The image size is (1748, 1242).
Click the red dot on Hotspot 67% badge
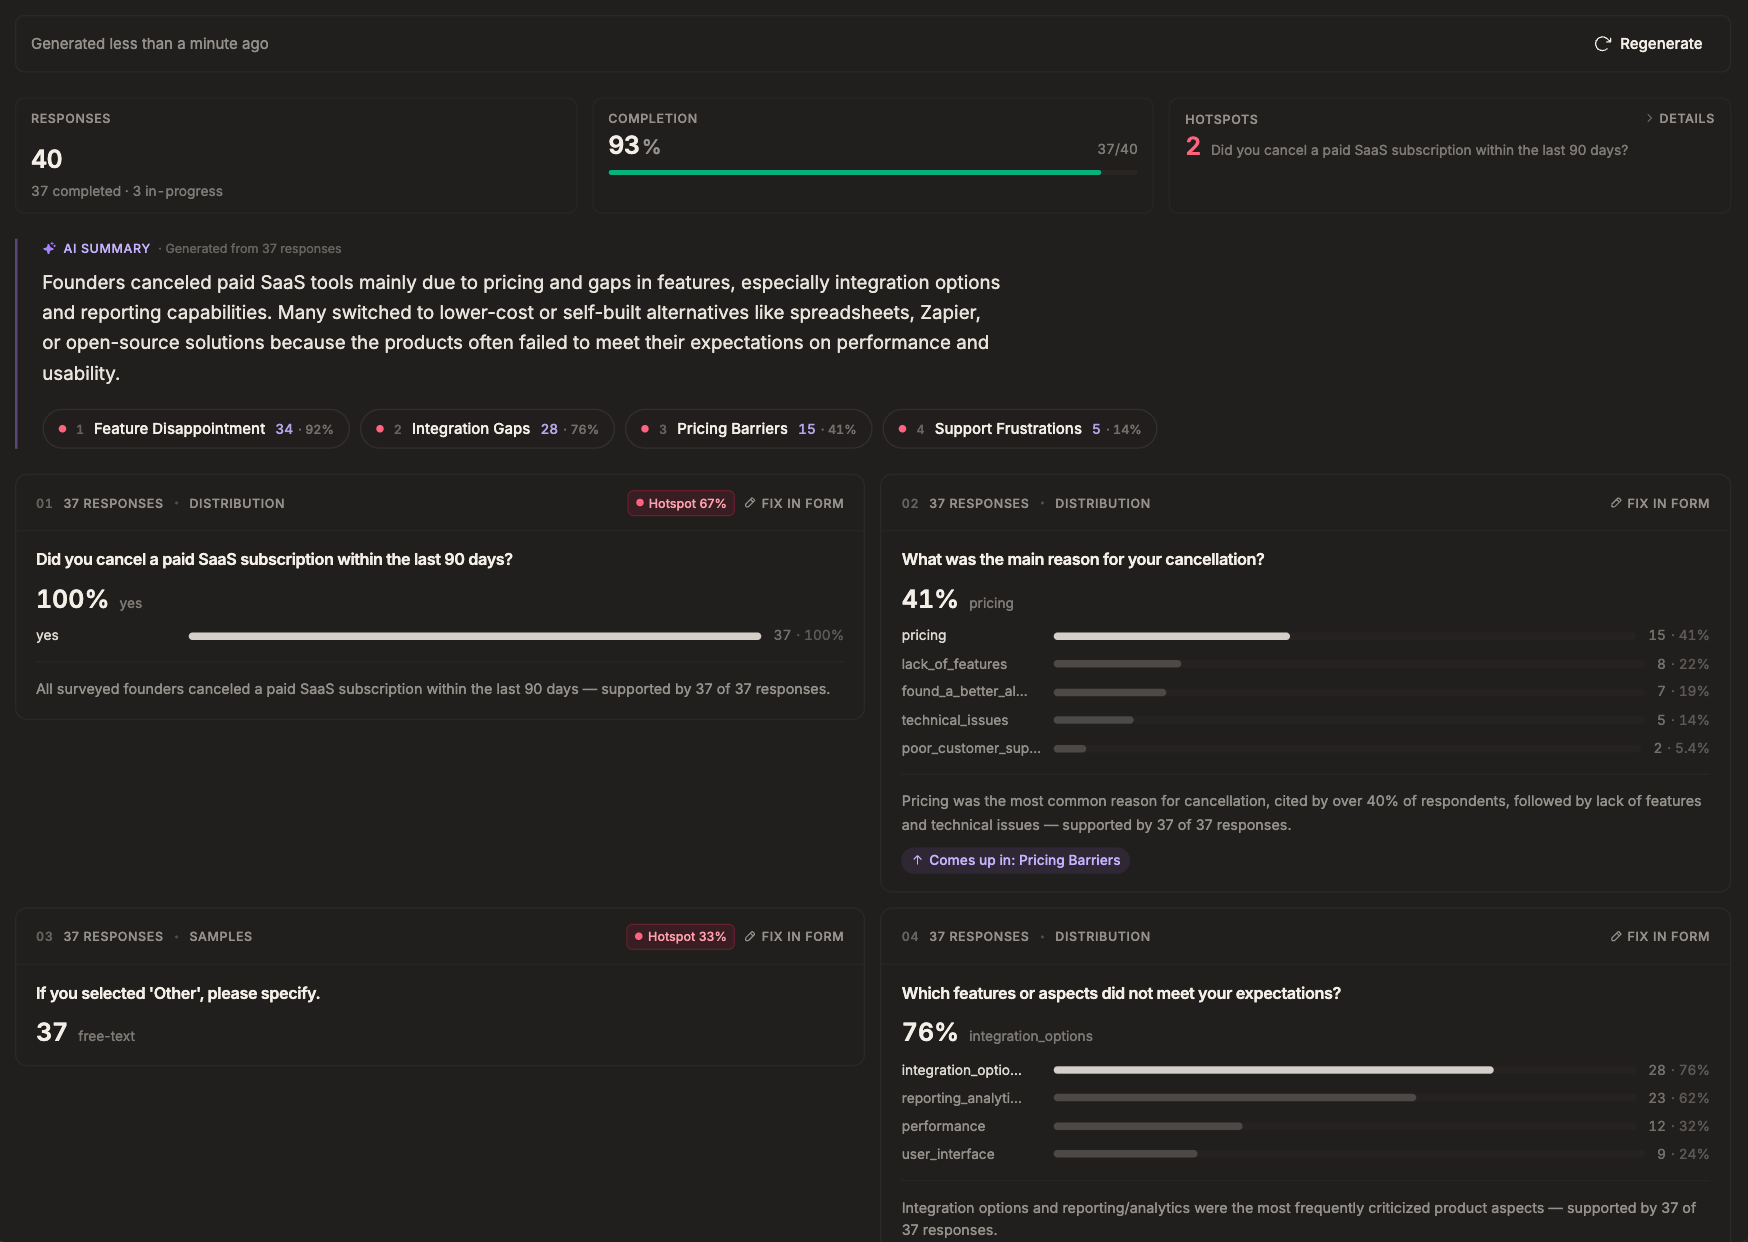[x=640, y=503]
